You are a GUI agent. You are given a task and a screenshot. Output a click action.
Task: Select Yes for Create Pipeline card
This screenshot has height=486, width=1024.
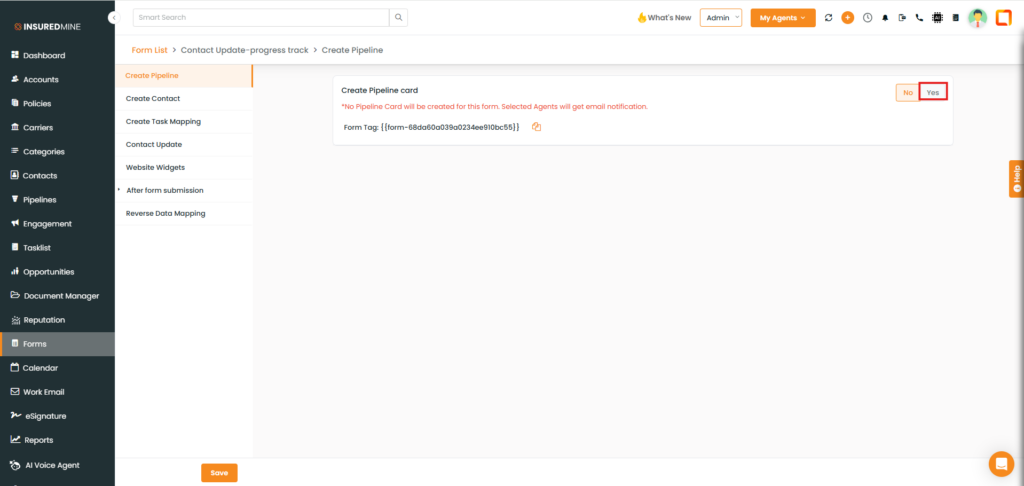933,93
